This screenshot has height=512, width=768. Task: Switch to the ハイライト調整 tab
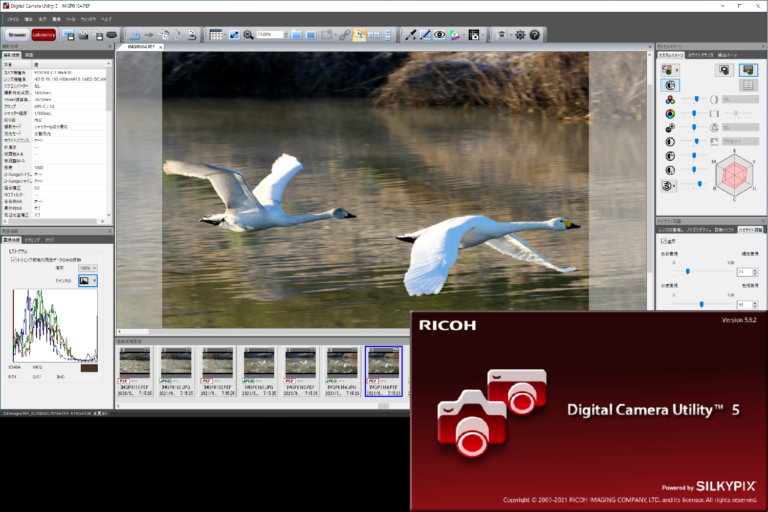(x=750, y=230)
